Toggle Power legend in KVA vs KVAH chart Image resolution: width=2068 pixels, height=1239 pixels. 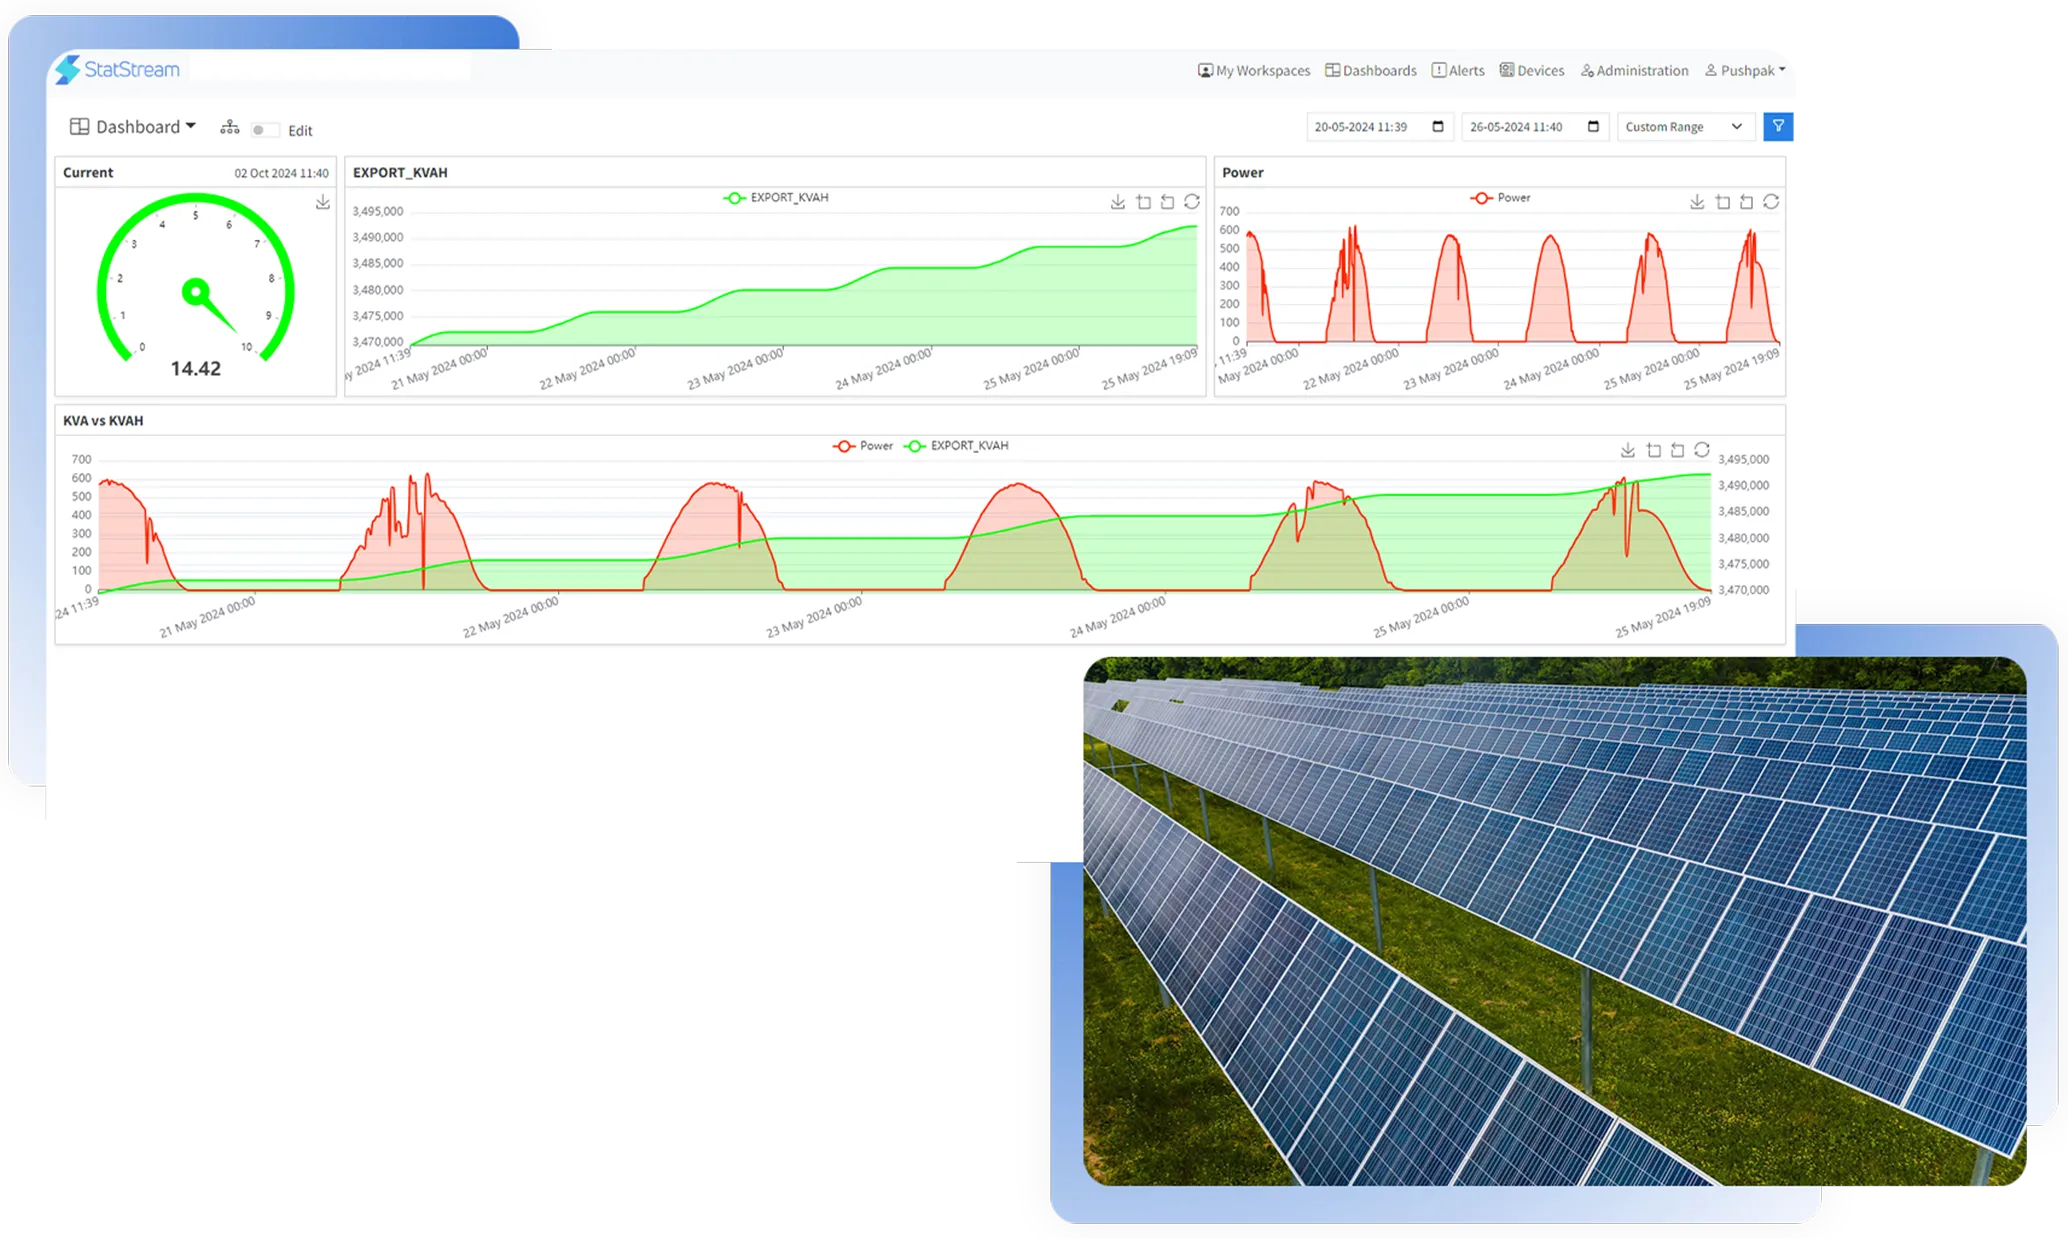(863, 446)
